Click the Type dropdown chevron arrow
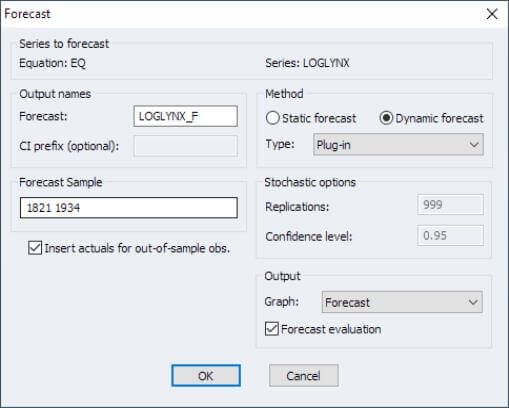The width and height of the screenshot is (509, 408). point(474,145)
